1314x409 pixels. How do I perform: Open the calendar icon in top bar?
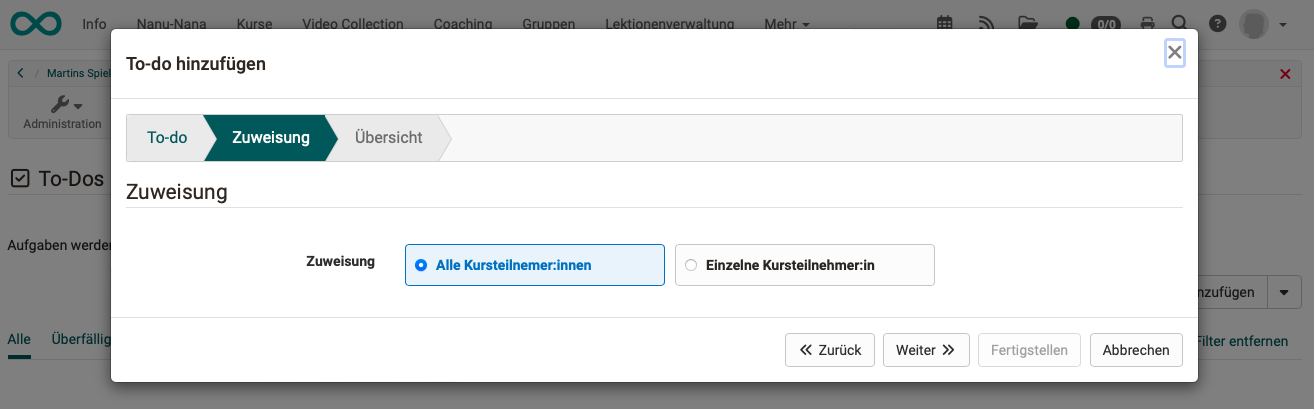944,23
